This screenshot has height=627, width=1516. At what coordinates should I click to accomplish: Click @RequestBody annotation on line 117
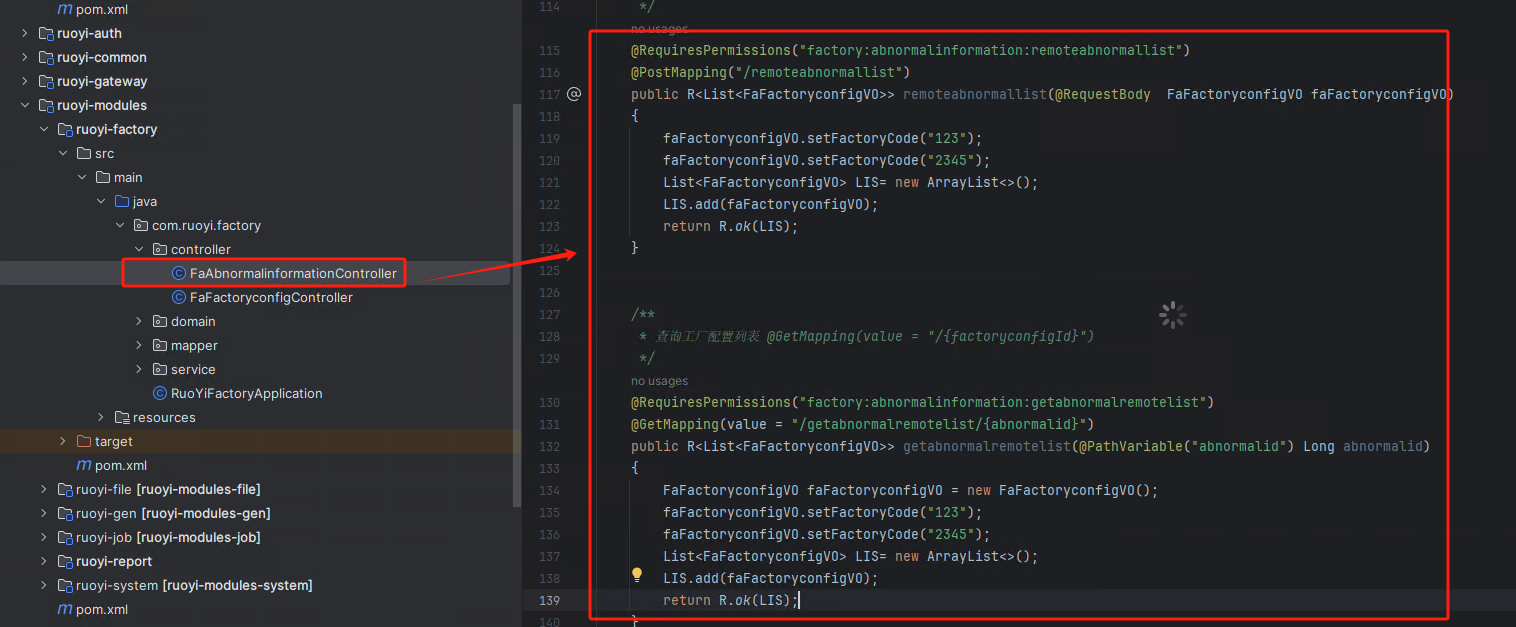click(x=1102, y=94)
